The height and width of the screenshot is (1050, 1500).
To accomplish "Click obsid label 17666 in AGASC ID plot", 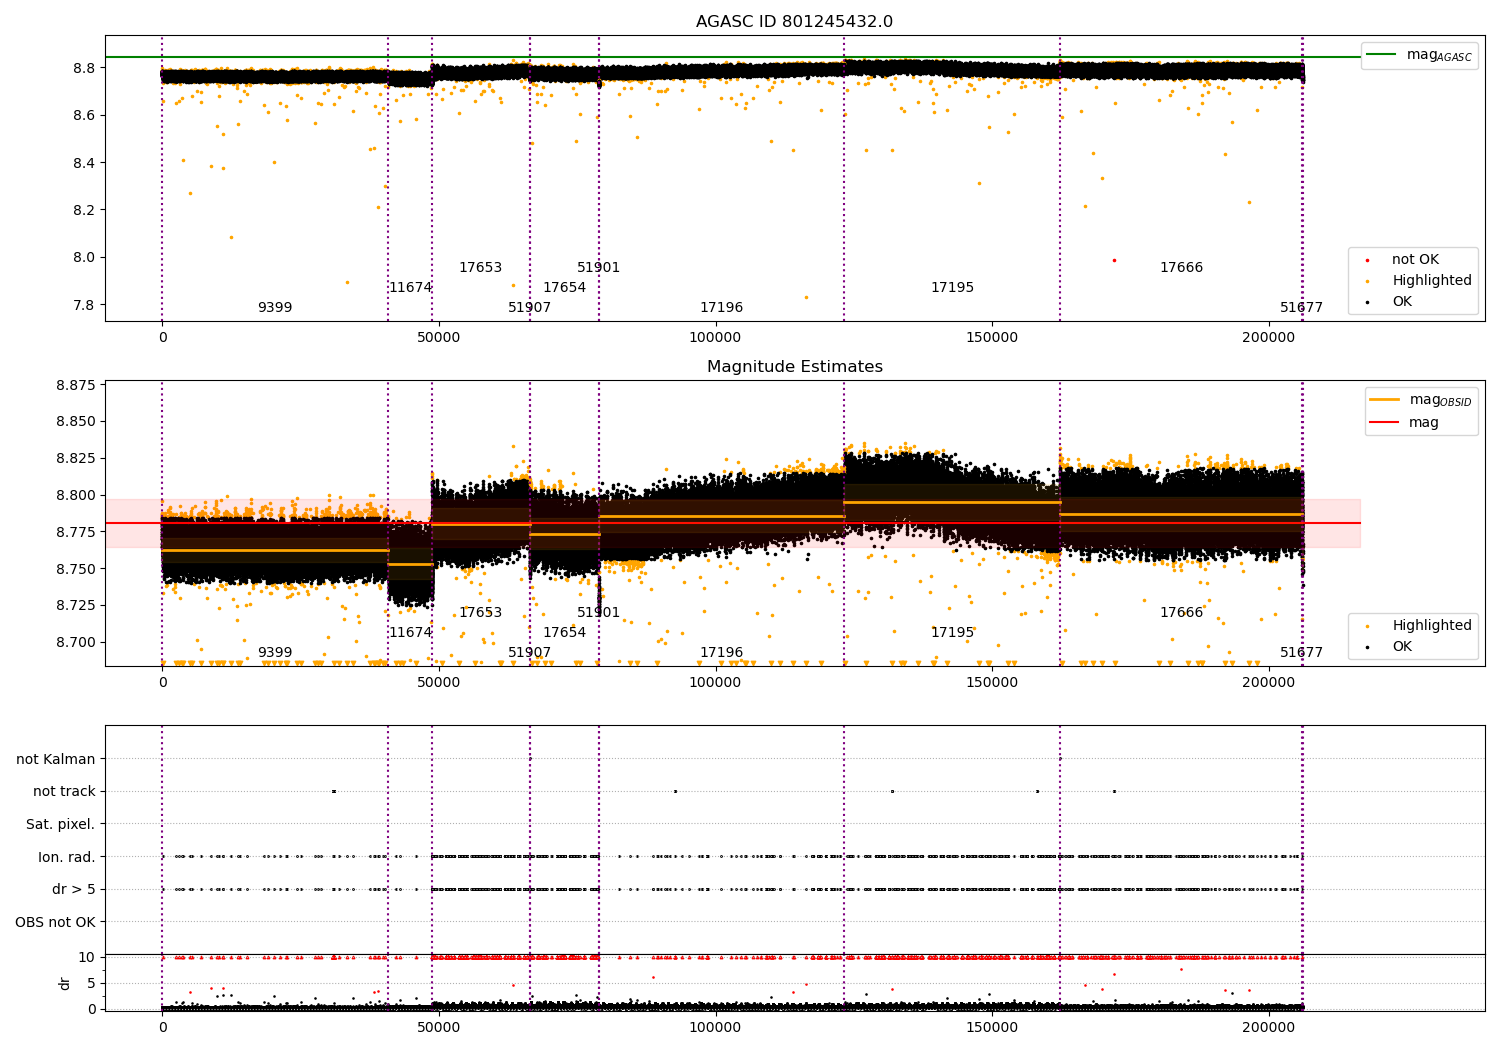I will pos(1181,268).
